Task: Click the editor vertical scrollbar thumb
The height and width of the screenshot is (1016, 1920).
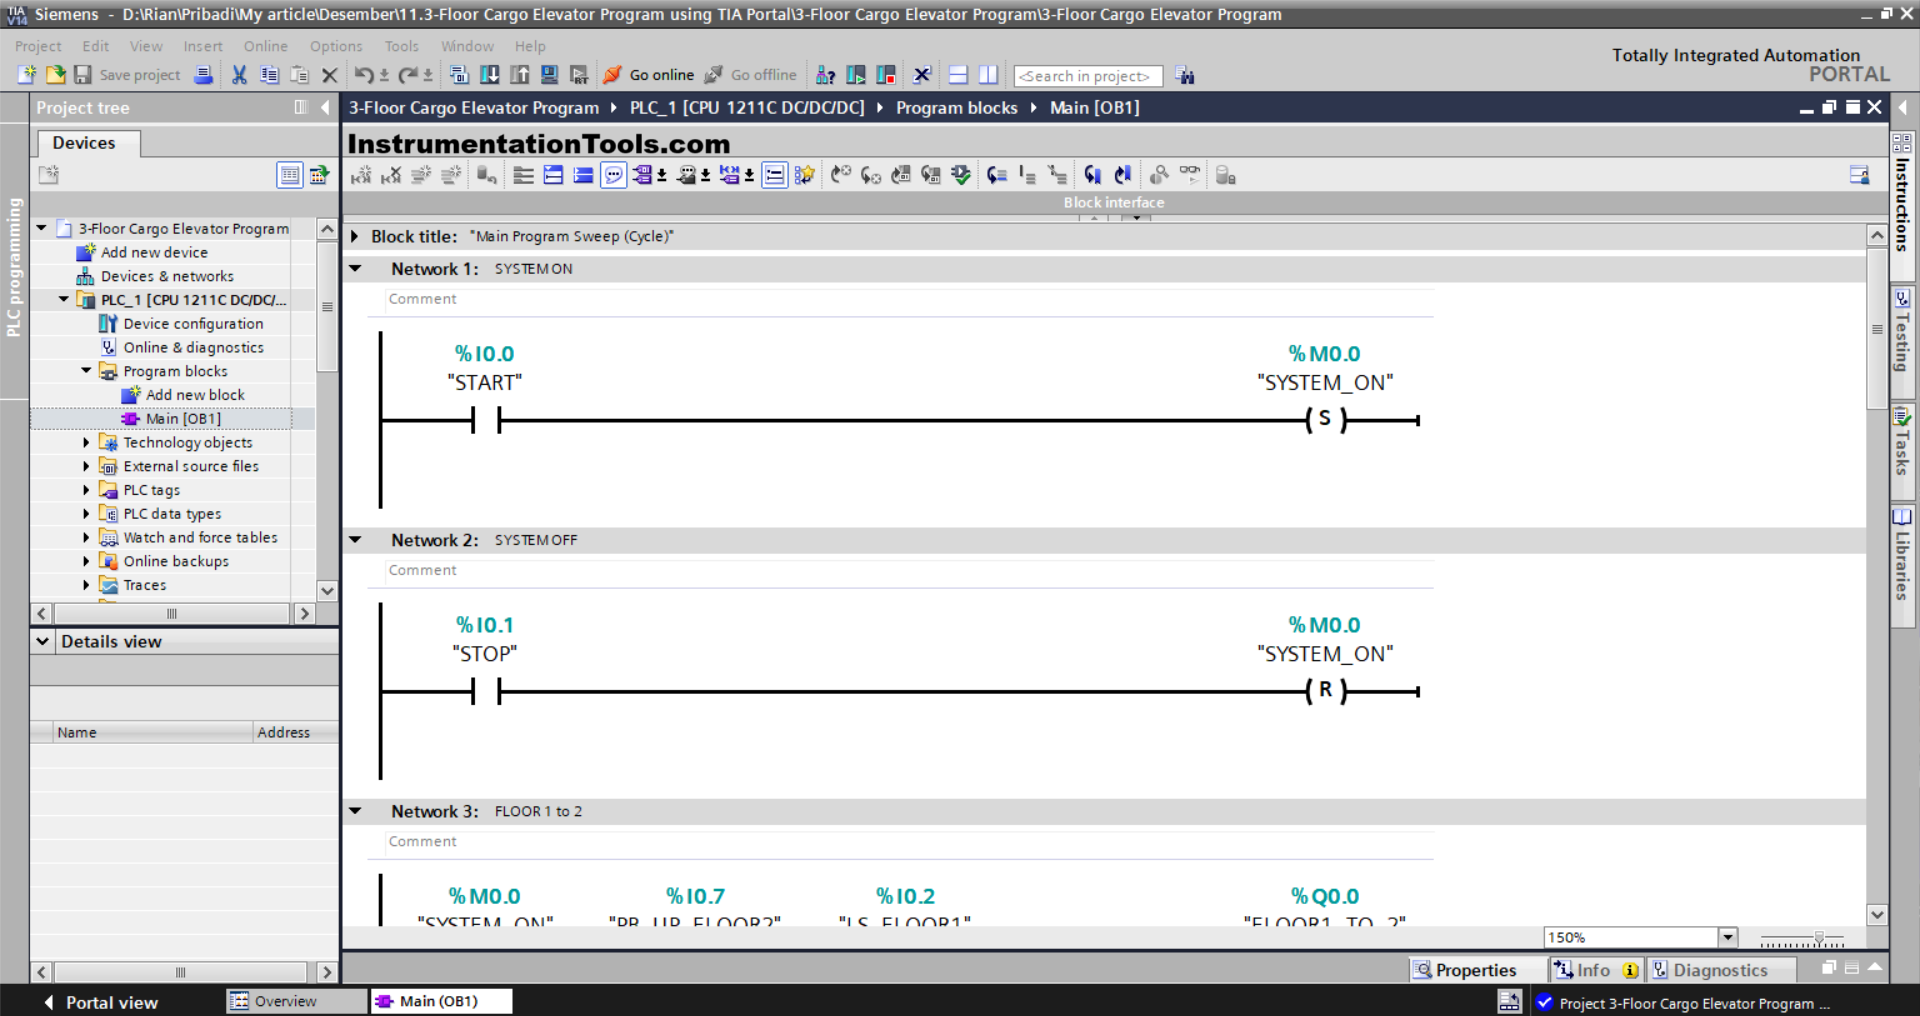Action: click(x=1877, y=329)
